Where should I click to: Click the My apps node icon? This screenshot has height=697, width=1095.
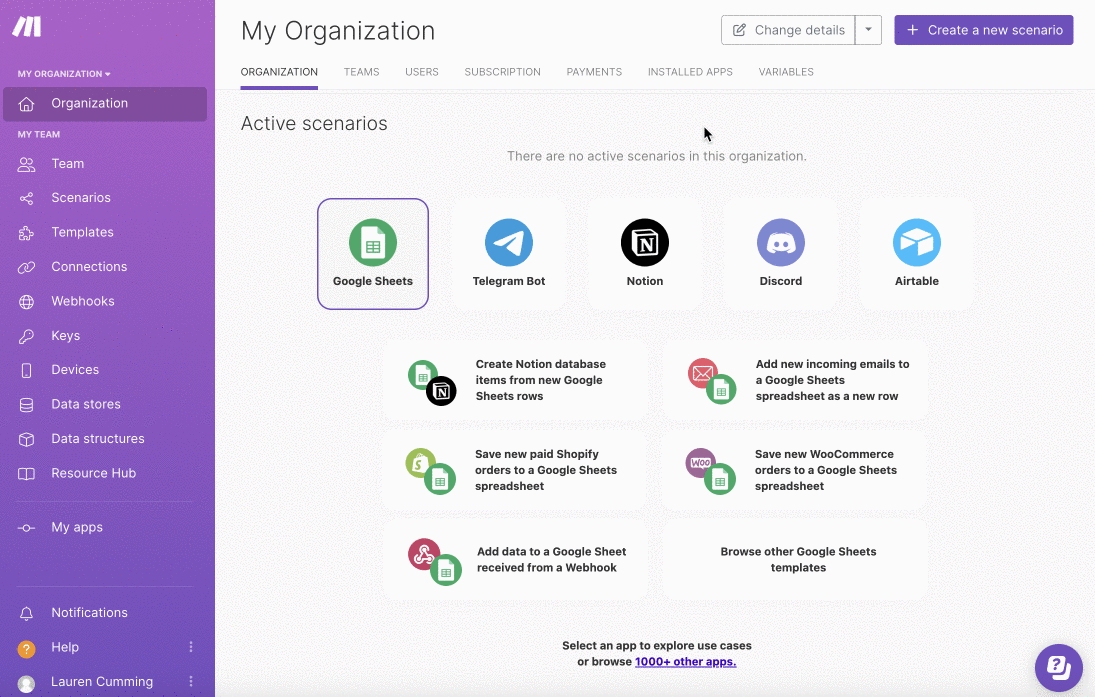tap(27, 528)
